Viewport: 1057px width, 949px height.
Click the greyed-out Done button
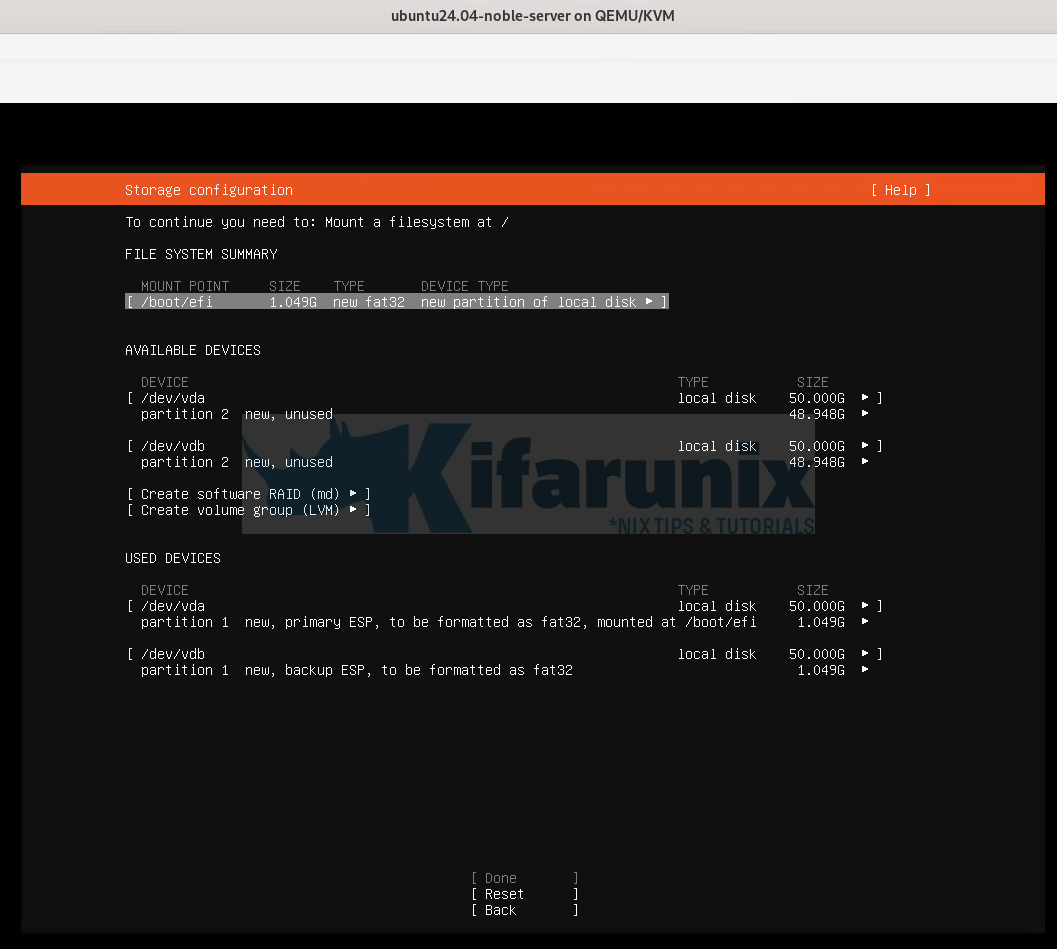click(x=524, y=878)
